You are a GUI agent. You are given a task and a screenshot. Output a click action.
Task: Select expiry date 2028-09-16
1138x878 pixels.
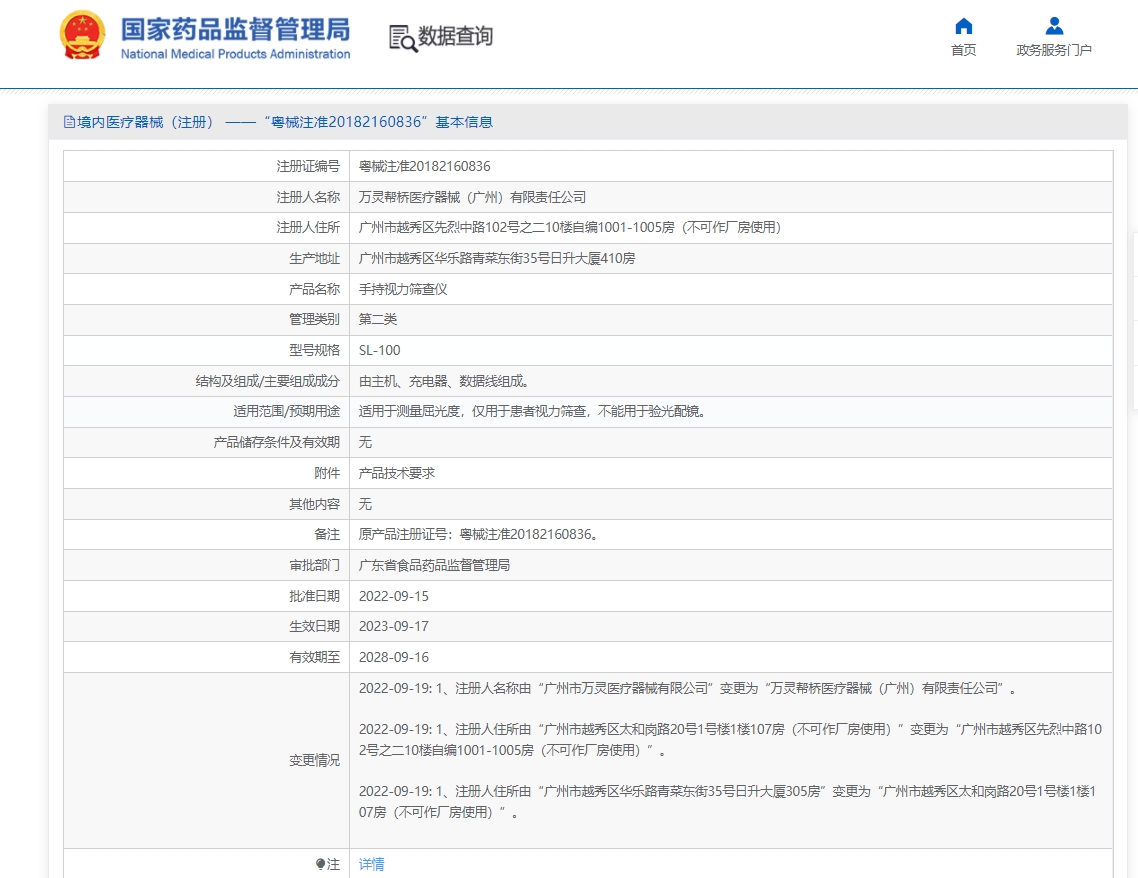(x=393, y=657)
